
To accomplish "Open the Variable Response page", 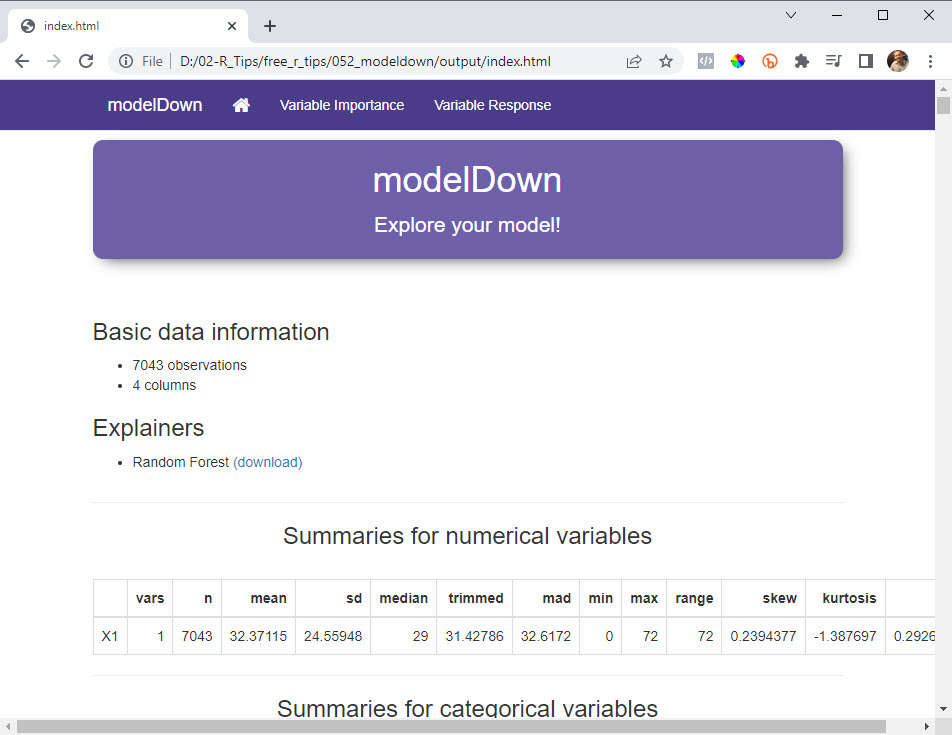I will tap(492, 105).
